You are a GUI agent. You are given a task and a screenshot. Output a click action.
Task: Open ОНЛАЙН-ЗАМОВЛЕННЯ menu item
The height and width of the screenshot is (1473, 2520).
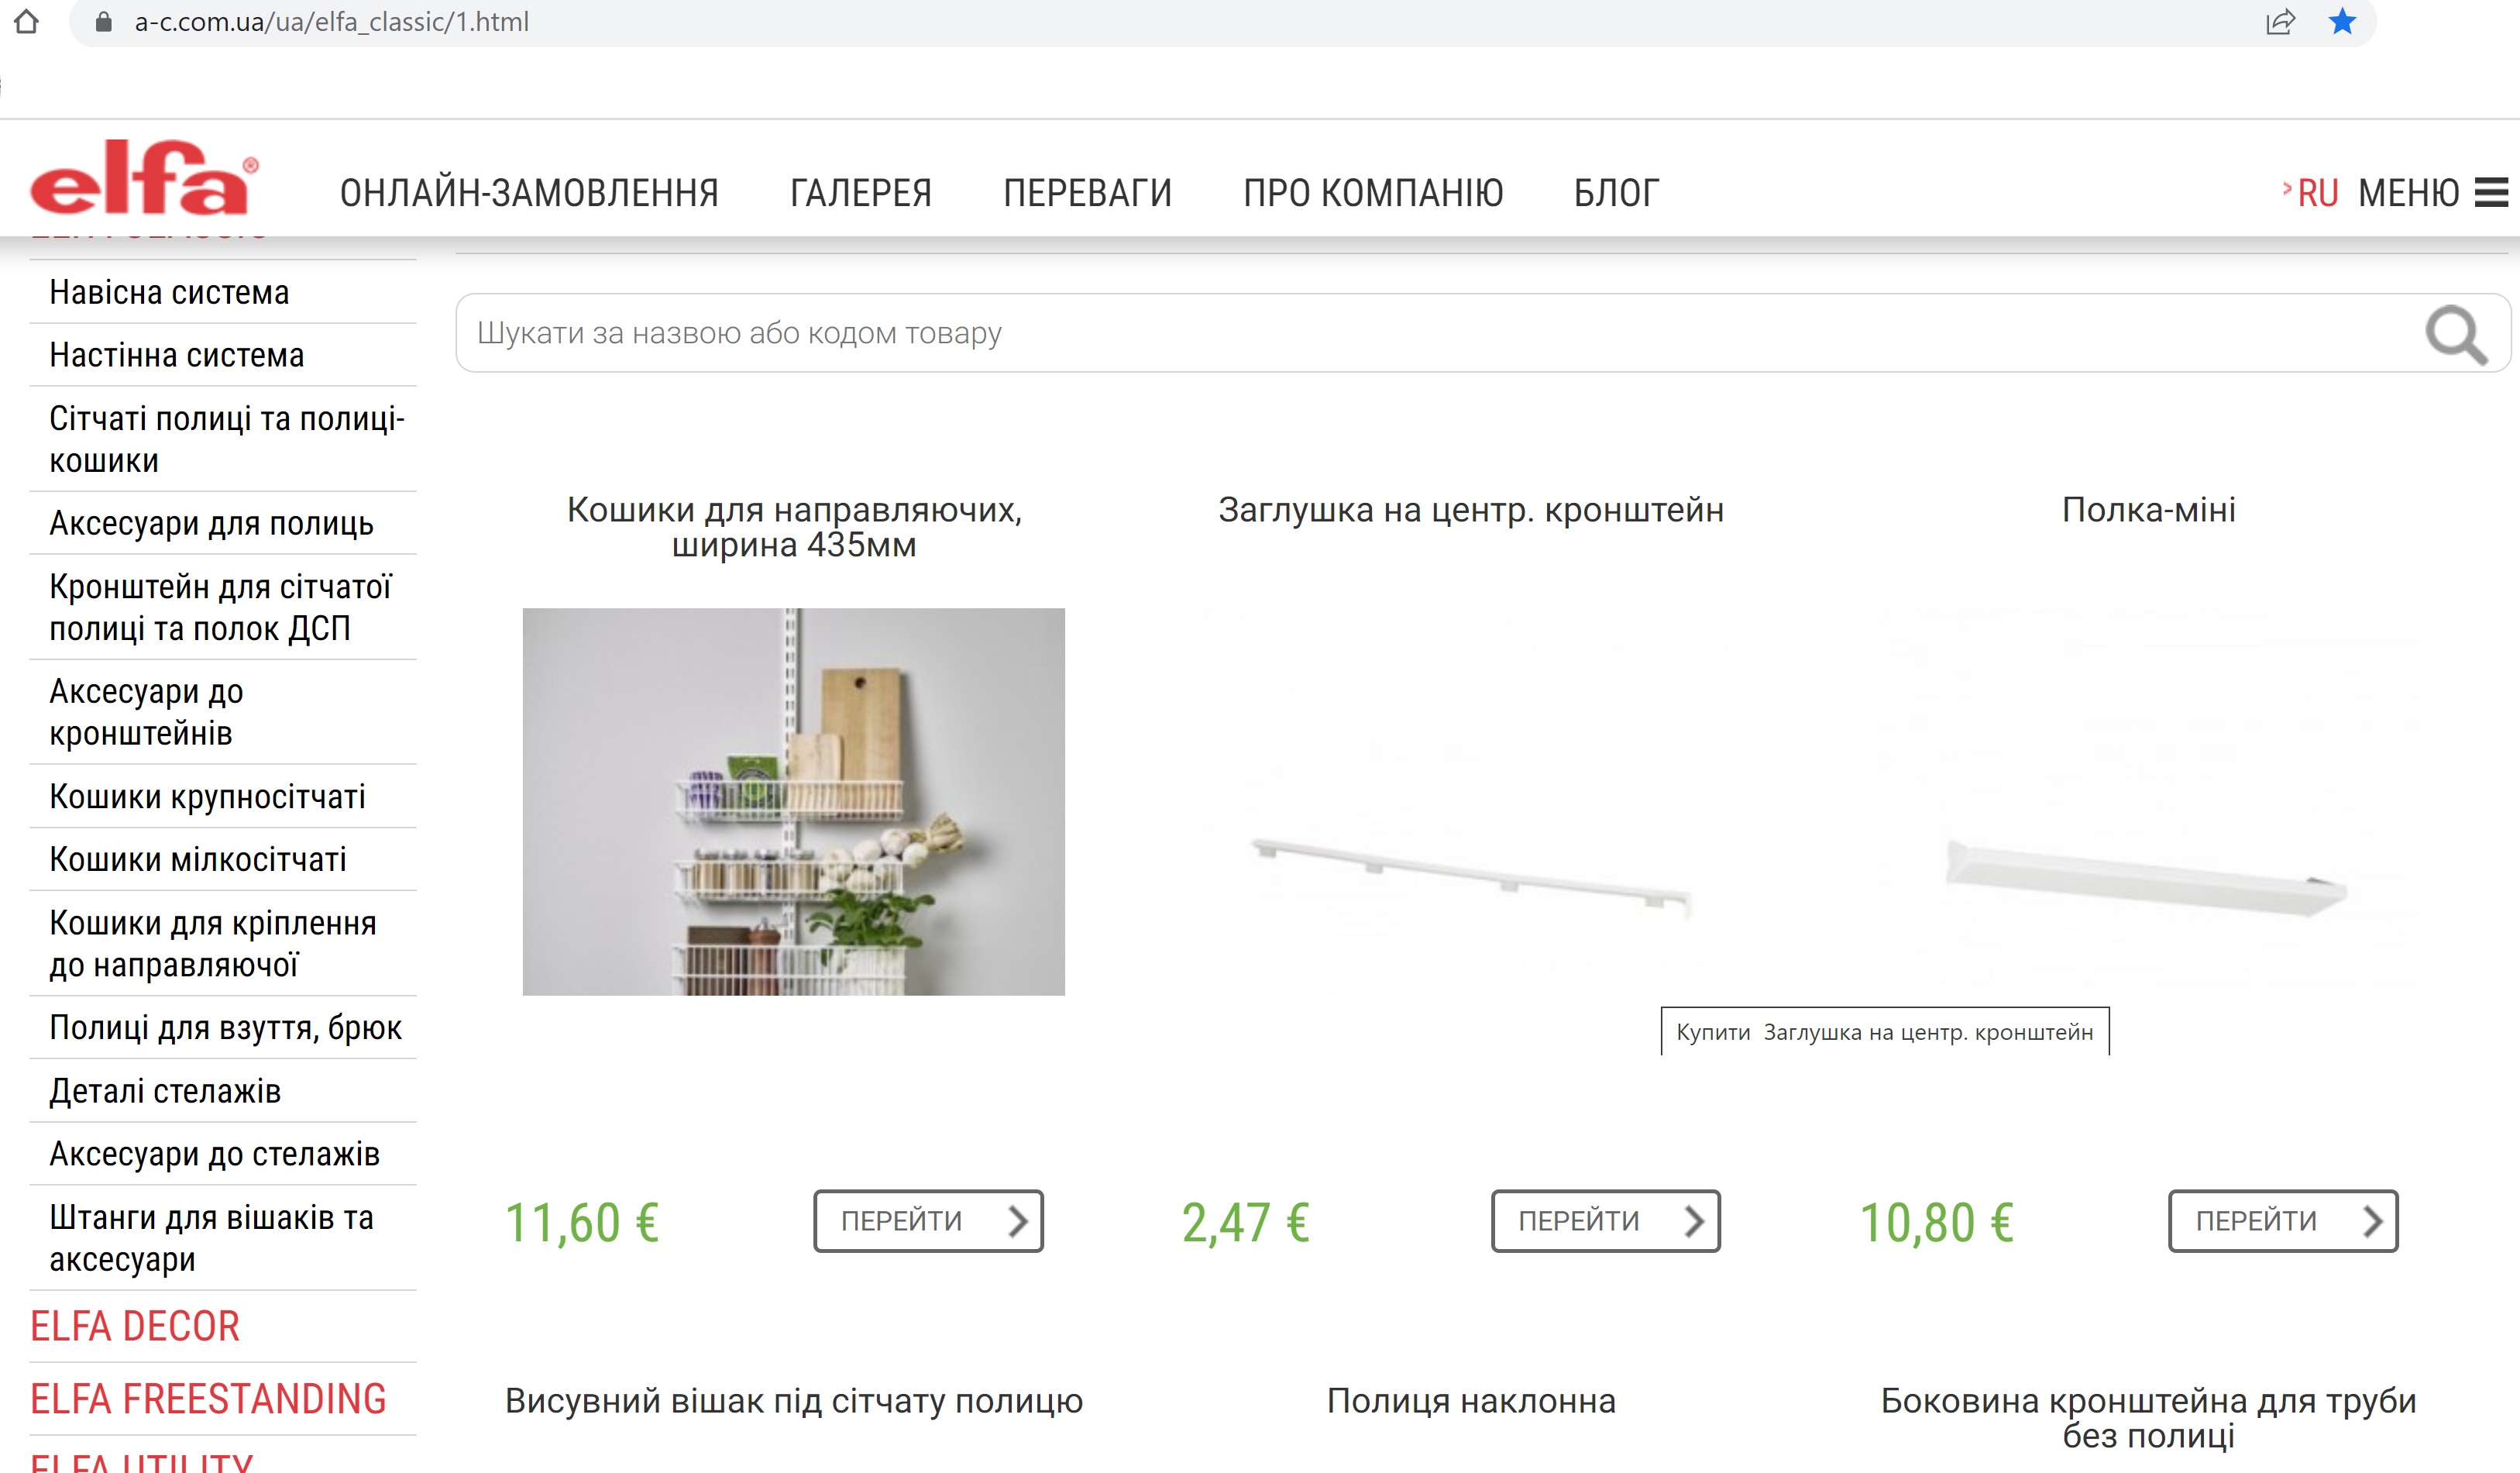[529, 193]
